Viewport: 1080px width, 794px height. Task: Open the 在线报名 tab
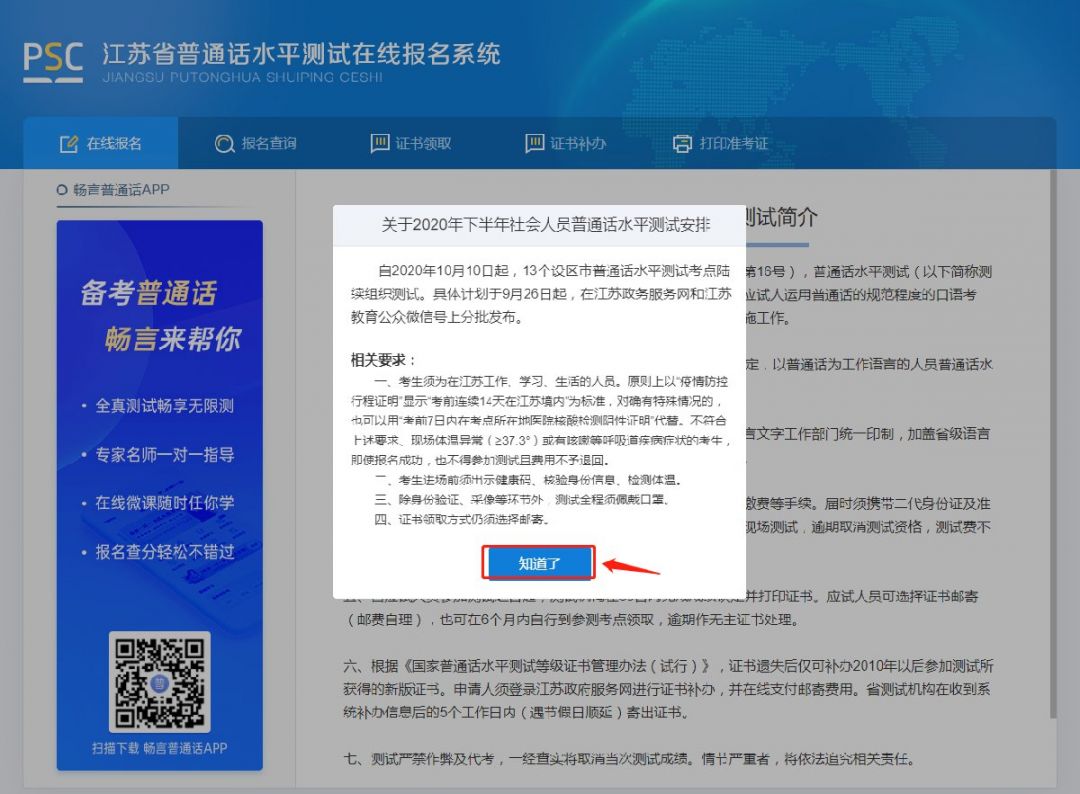[x=101, y=143]
